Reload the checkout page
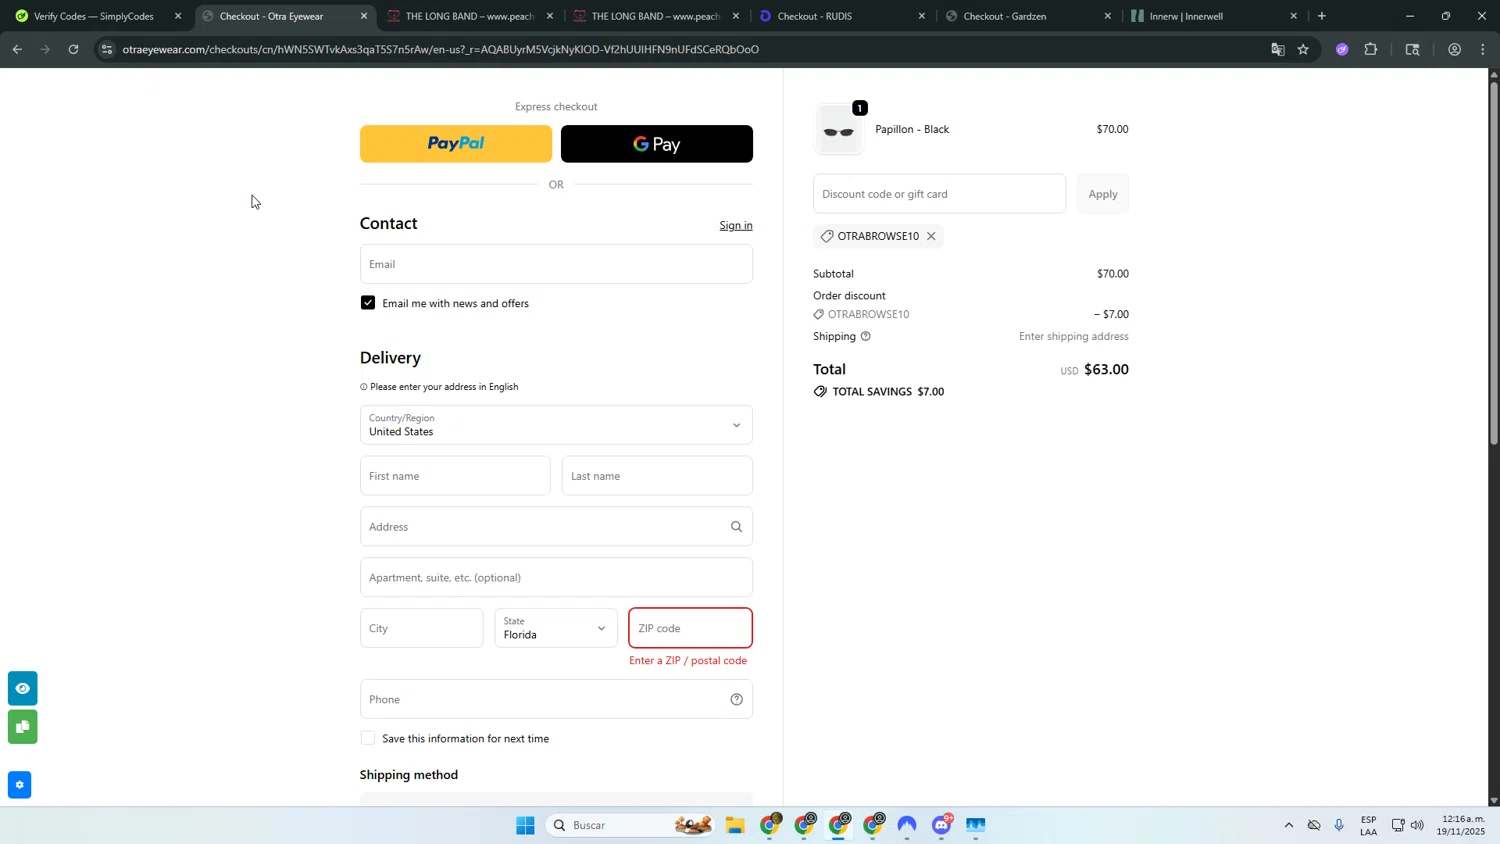The width and height of the screenshot is (1500, 844). coord(74,49)
